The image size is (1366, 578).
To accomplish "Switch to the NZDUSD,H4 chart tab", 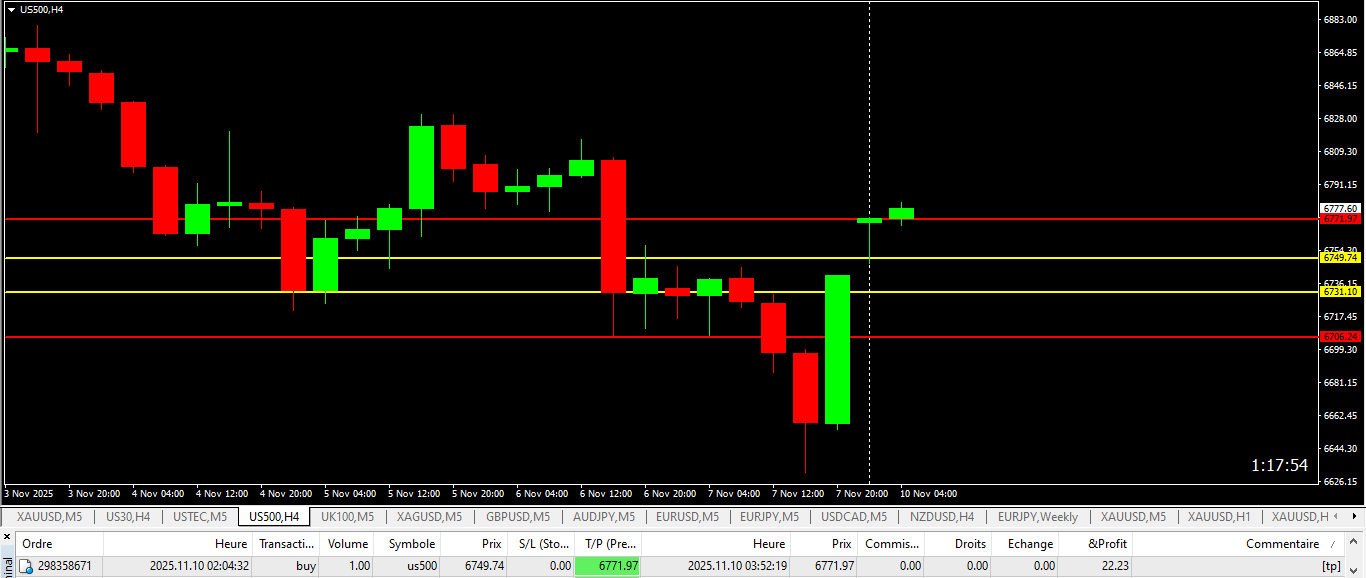I will 941,517.
